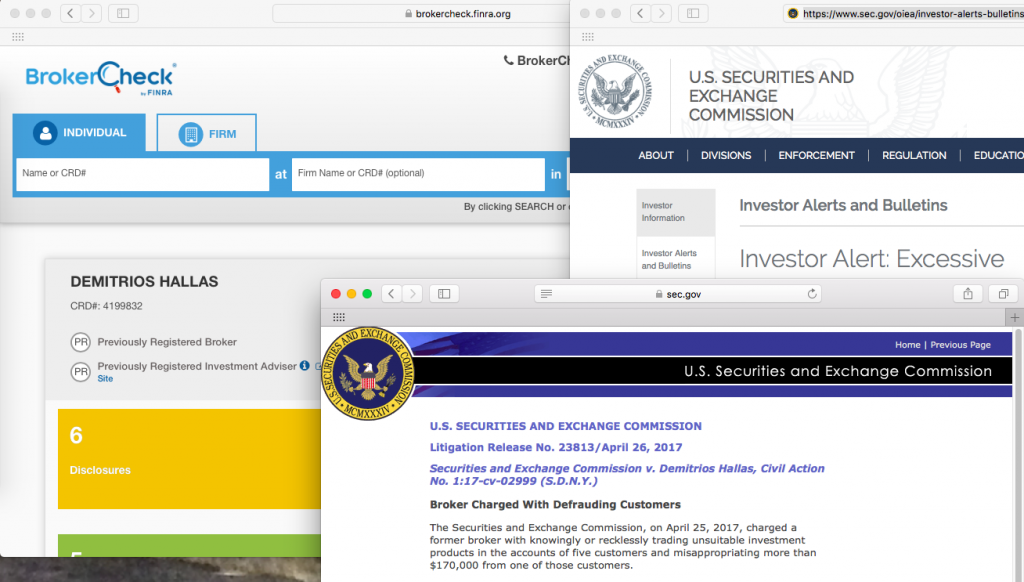Viewport: 1024px width, 582px height.
Task: Click the sec.gov/oiea investor-alerts URL bar
Action: tap(904, 13)
